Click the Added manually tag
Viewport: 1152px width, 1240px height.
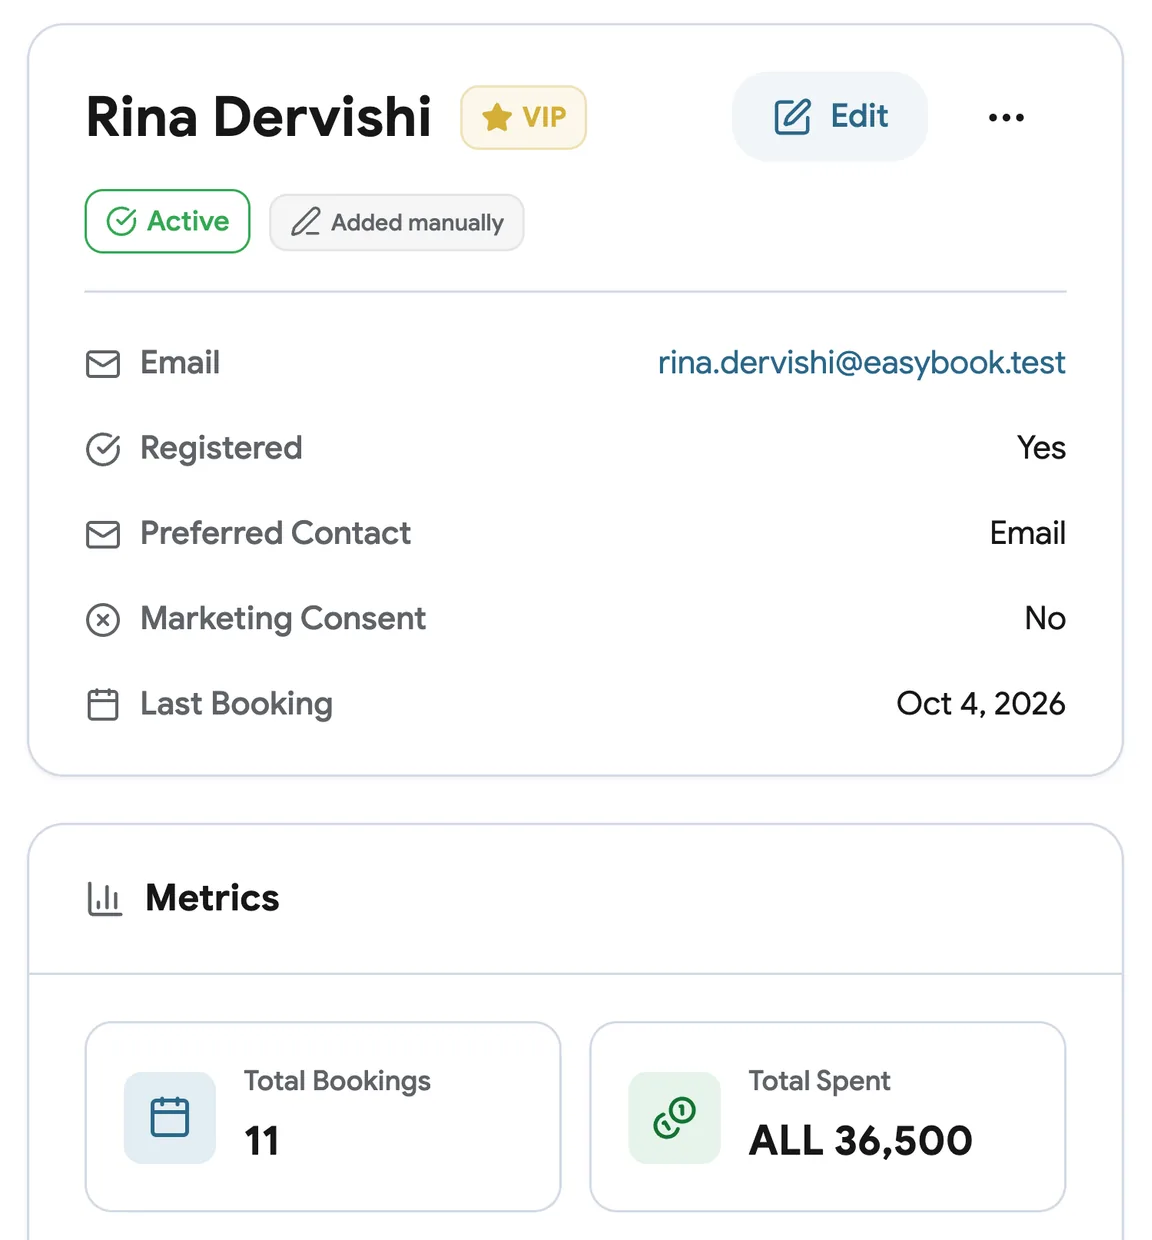(x=397, y=222)
